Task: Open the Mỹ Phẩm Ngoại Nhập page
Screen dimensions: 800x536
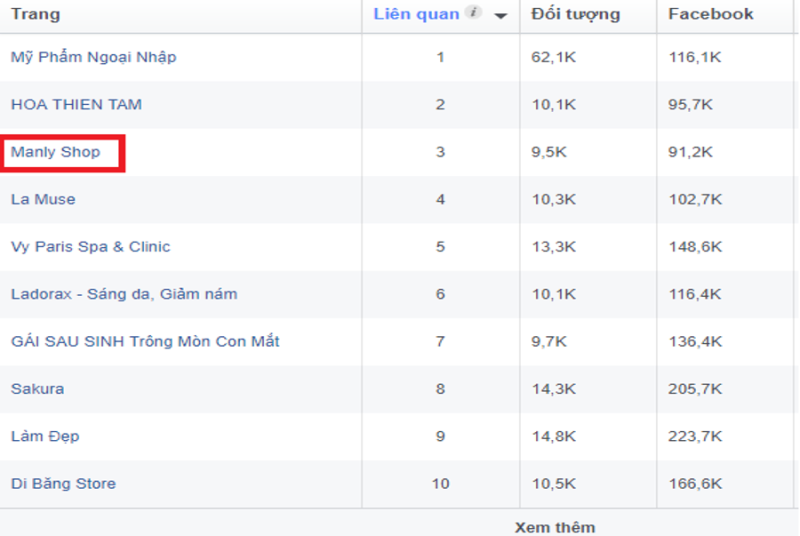Action: pos(94,57)
